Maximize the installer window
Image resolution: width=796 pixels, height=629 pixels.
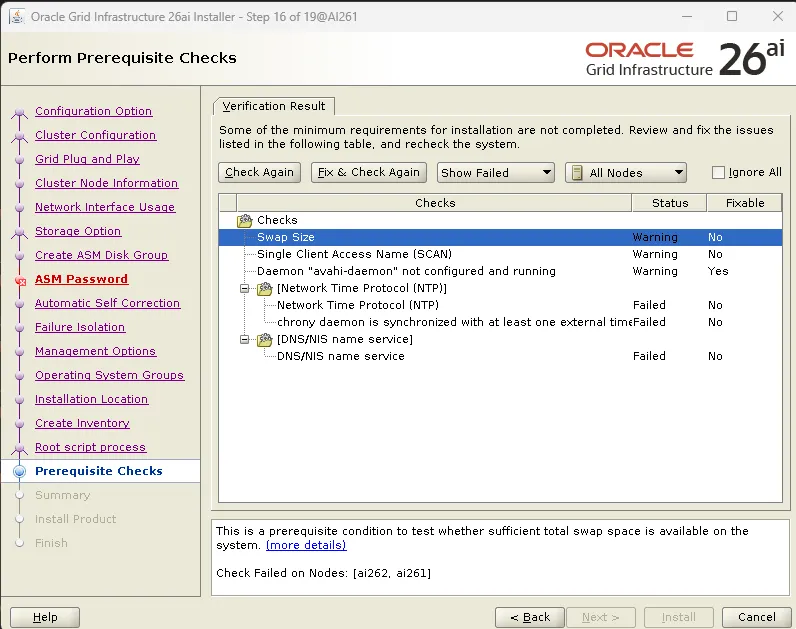(732, 16)
